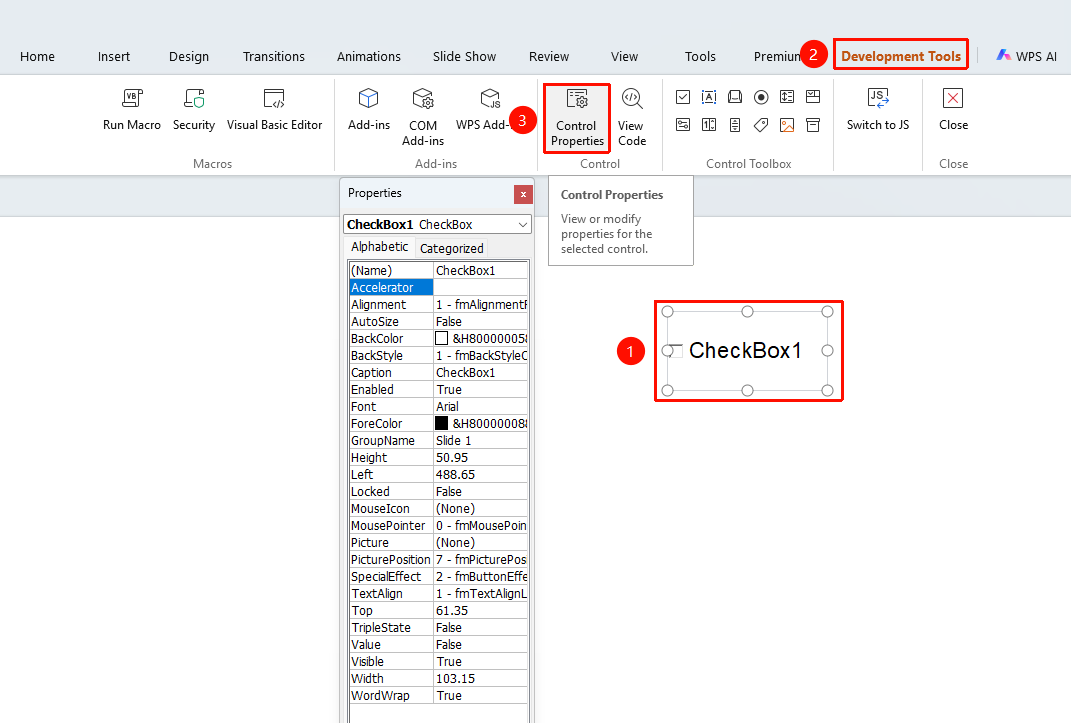
Task: Click the Height value 50.95
Action: [481, 457]
